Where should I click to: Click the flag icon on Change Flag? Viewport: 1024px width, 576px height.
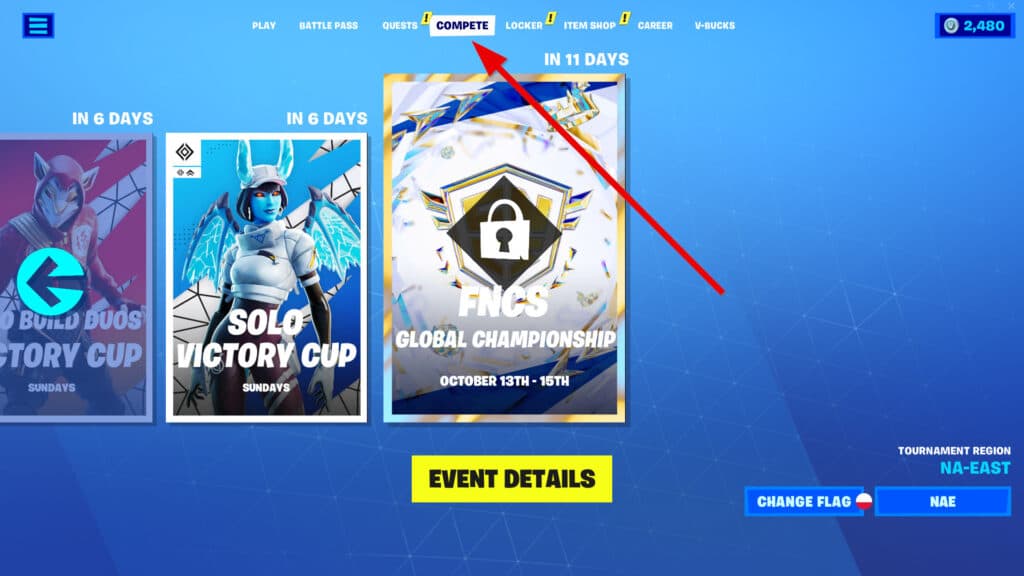[864, 501]
